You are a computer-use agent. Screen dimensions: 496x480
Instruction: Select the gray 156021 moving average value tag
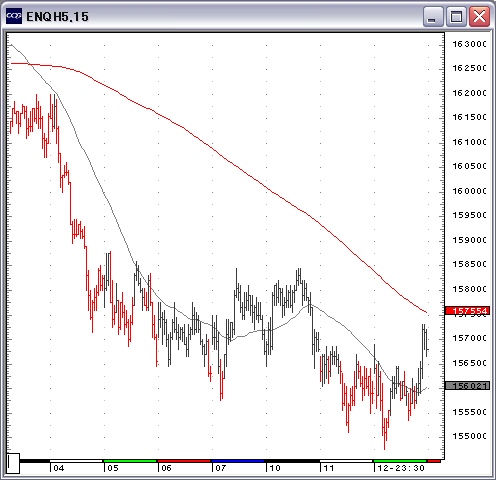tap(467, 386)
